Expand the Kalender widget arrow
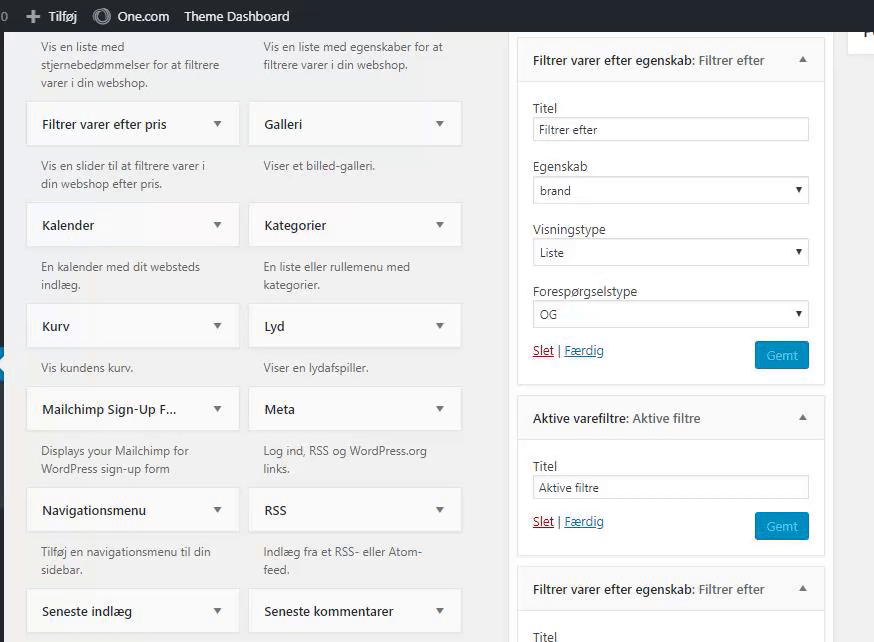Viewport: 874px width, 642px height. (217, 225)
